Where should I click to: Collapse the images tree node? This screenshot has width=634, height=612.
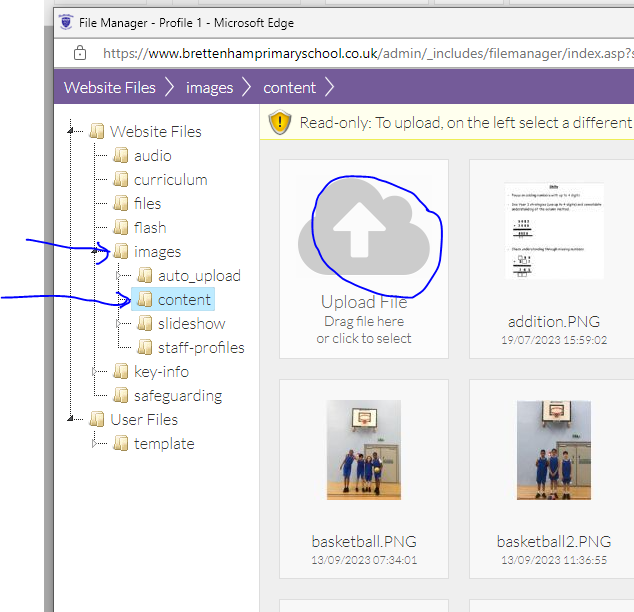[94, 251]
